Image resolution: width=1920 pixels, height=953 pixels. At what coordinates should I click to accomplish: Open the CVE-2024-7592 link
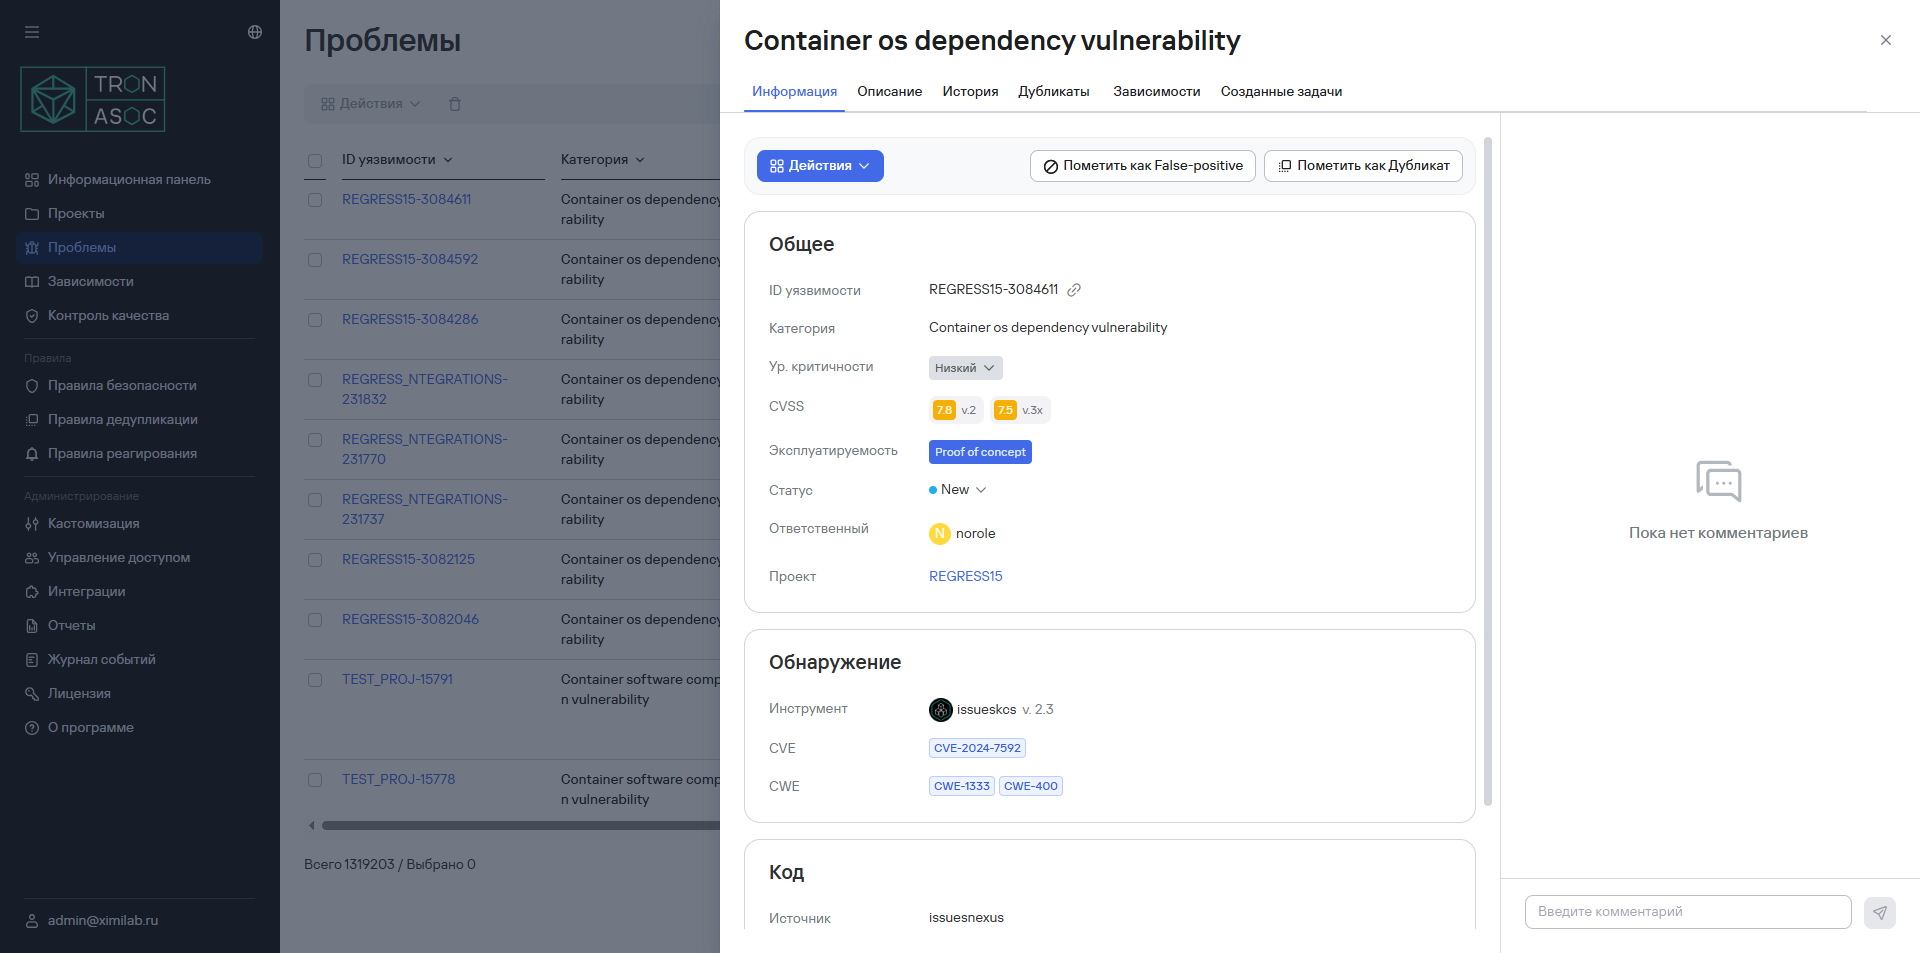[x=977, y=748]
